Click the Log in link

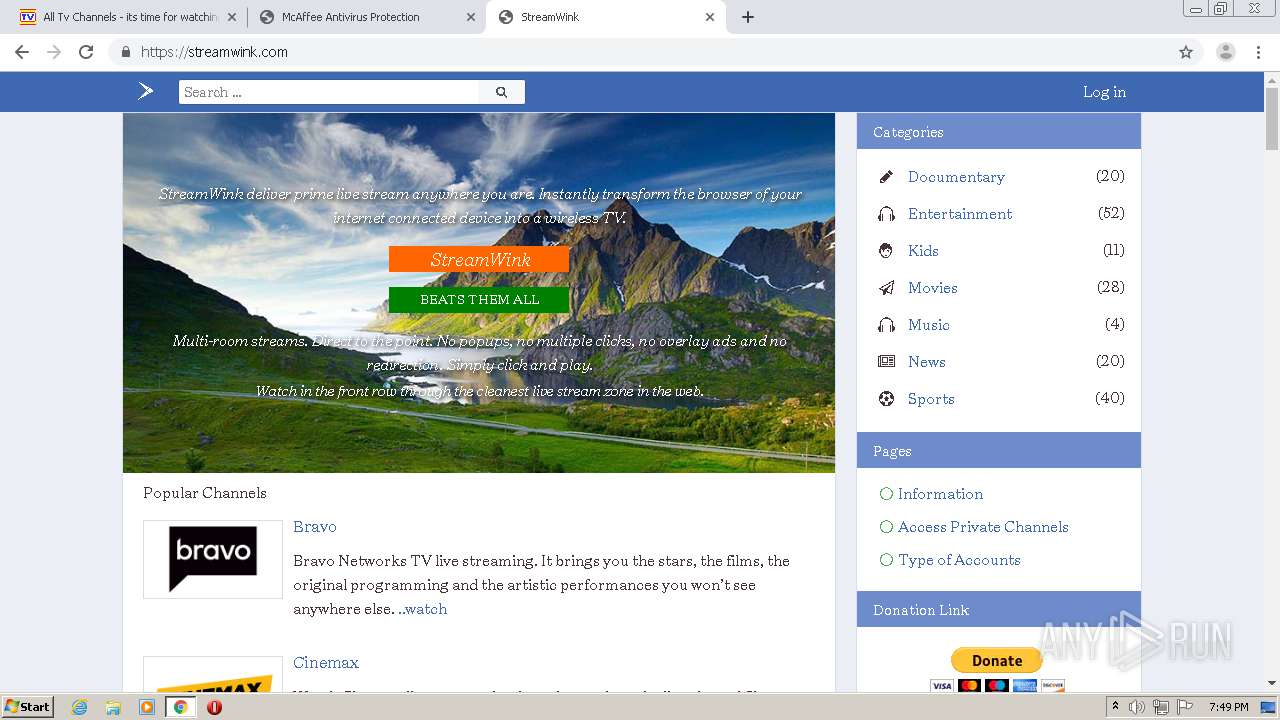coord(1104,92)
